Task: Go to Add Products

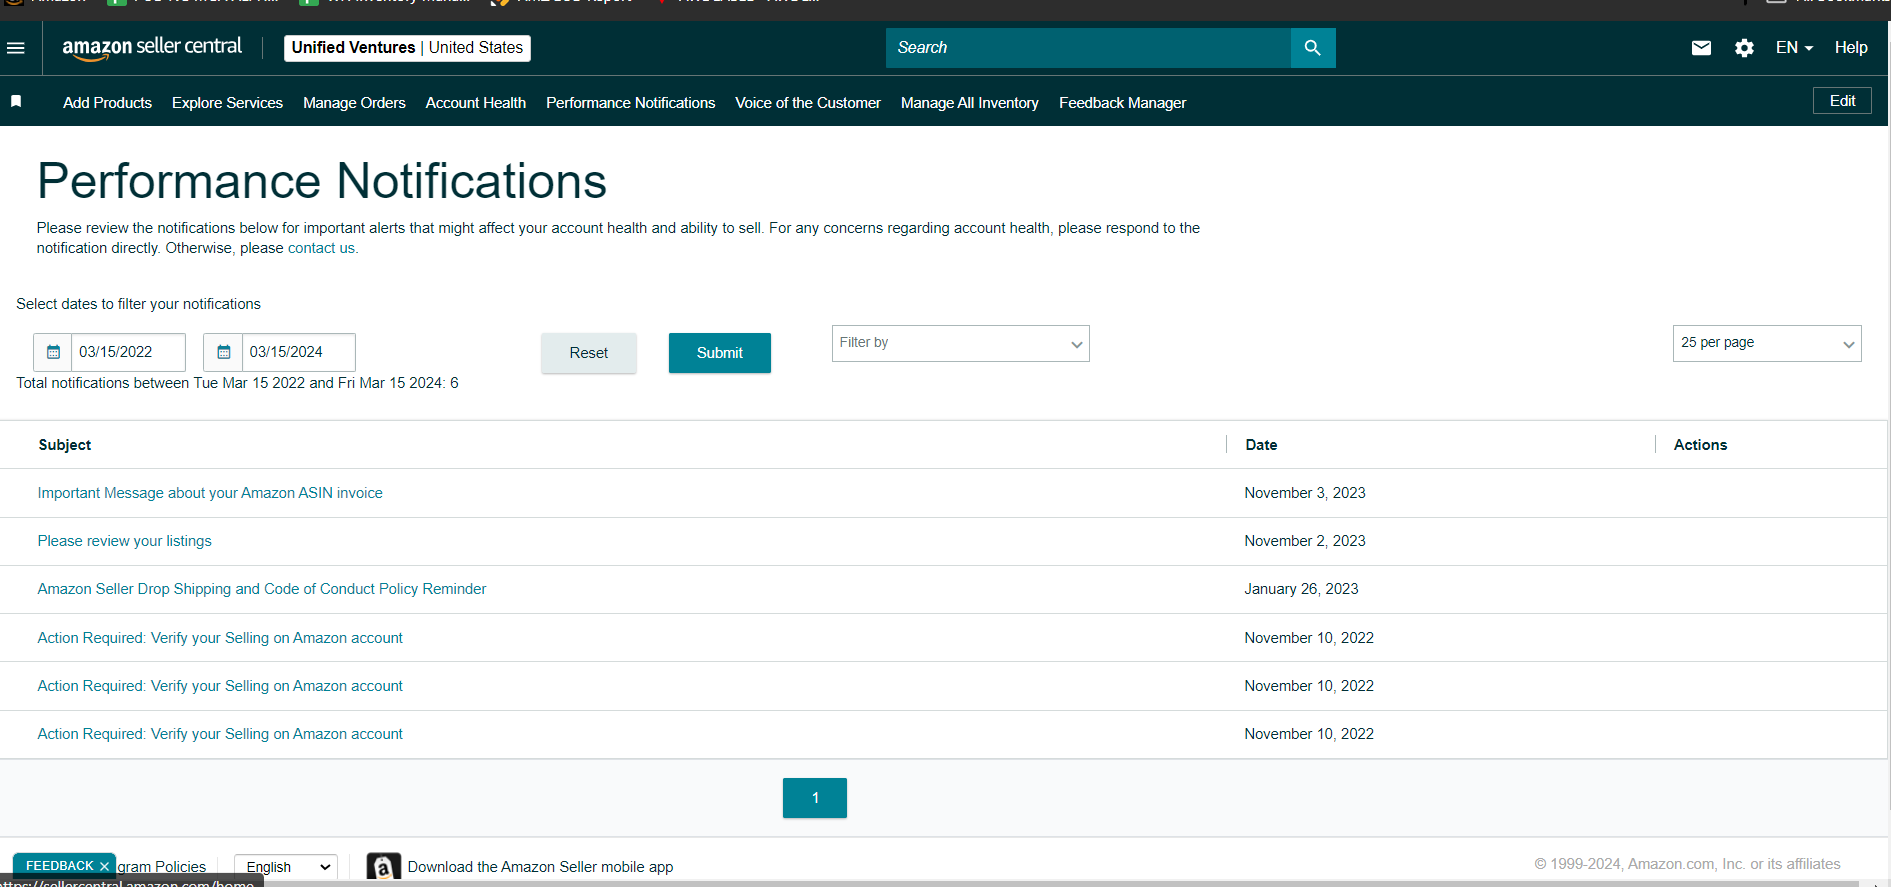Action: (x=107, y=103)
